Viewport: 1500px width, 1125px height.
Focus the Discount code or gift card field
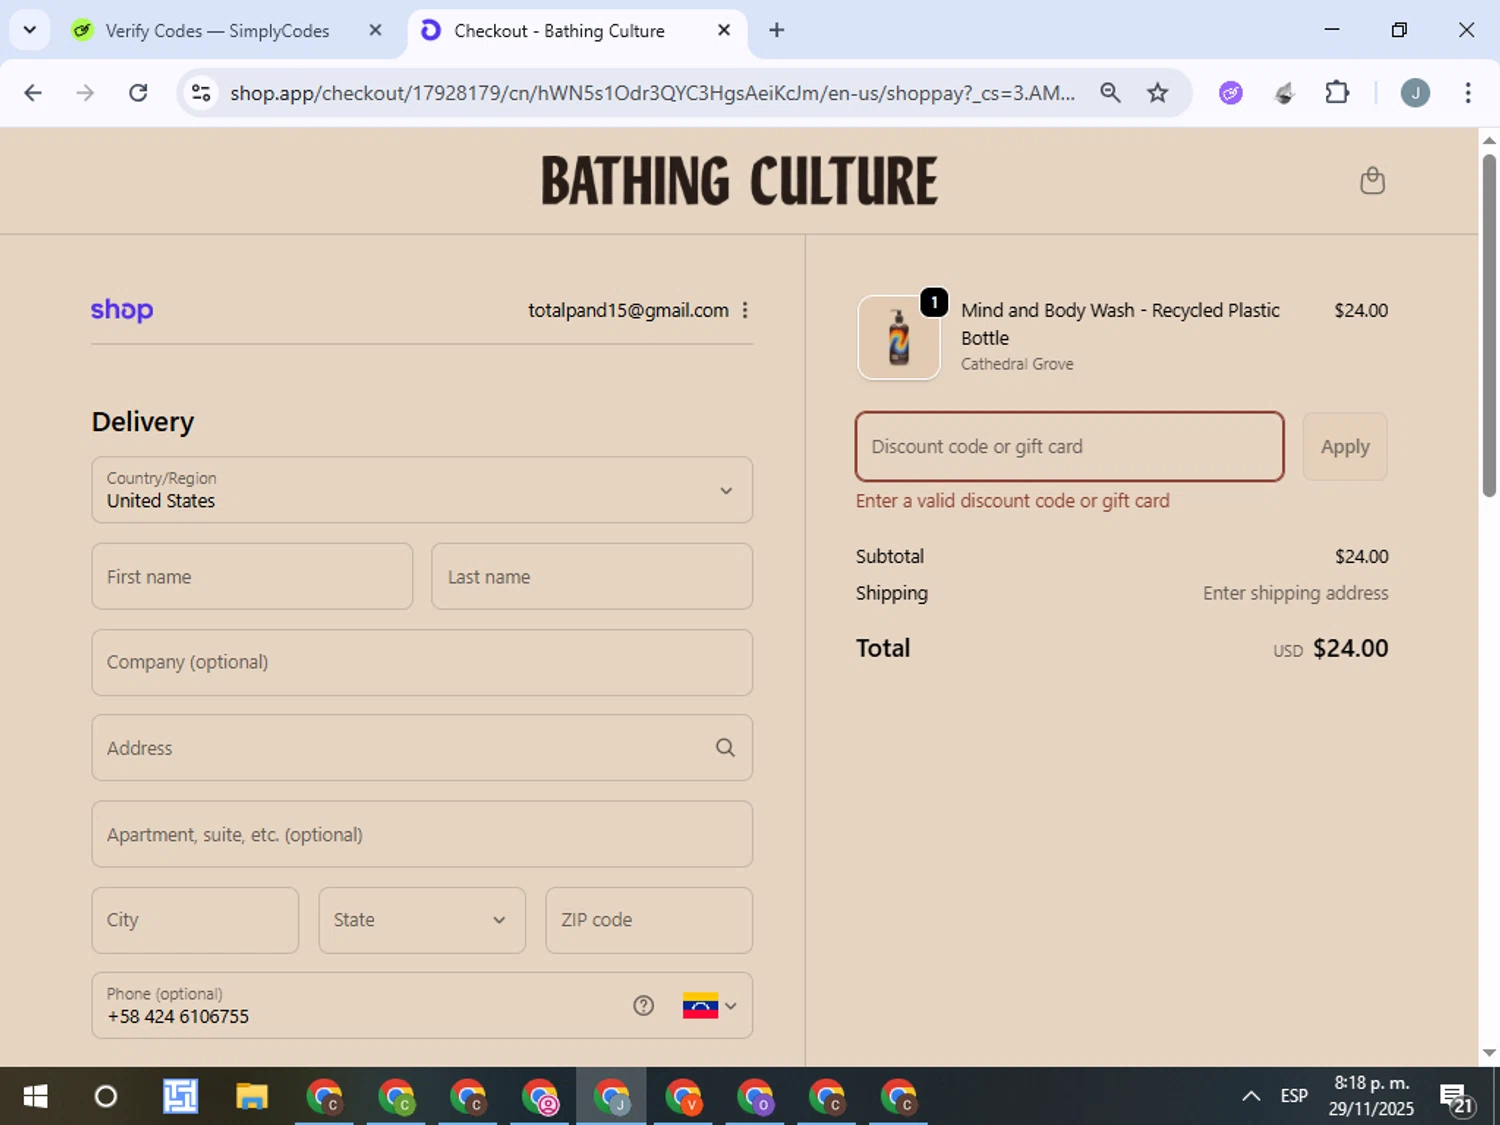(x=1070, y=447)
